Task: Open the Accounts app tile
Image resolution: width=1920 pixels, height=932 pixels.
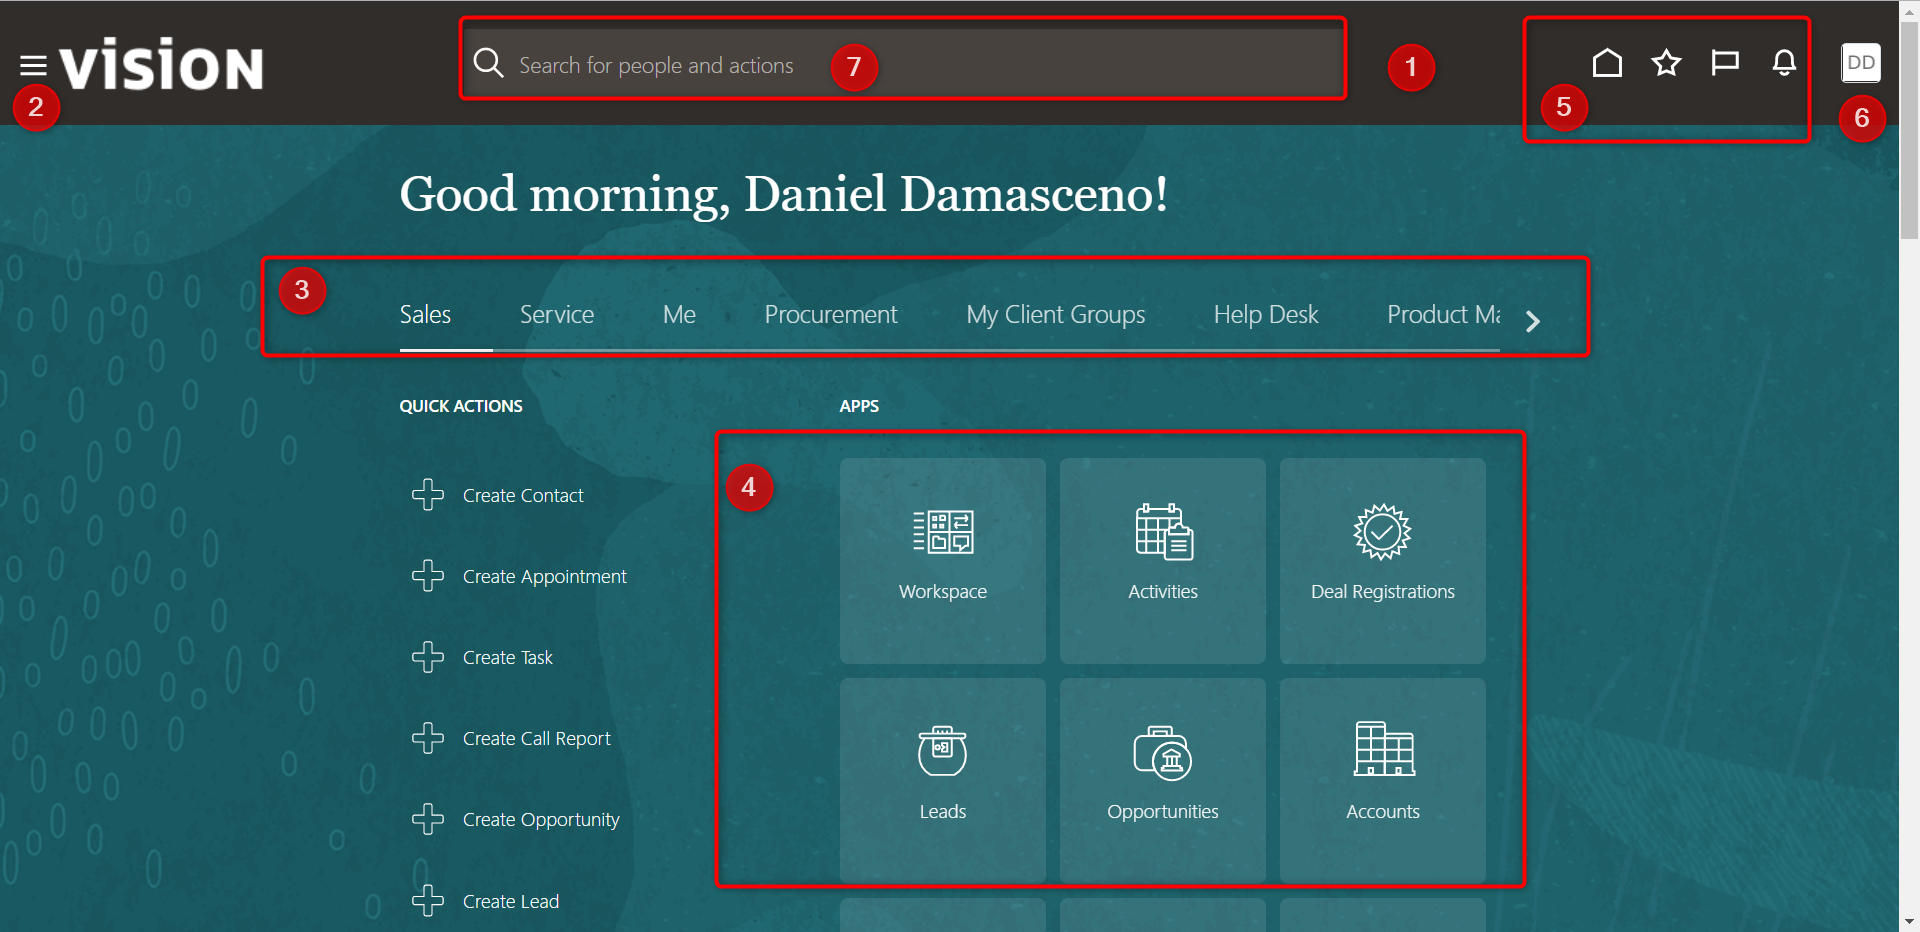Action: tap(1382, 780)
